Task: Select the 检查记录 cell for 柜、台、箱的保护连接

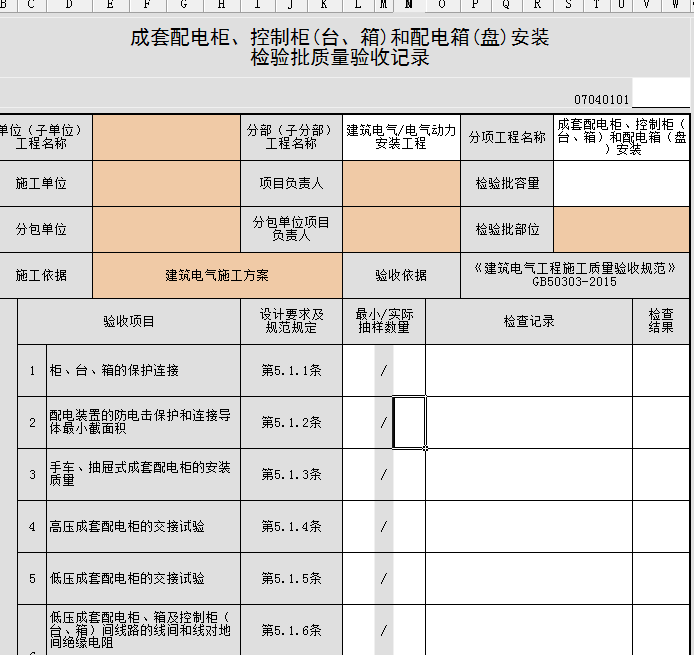Action: click(x=529, y=371)
